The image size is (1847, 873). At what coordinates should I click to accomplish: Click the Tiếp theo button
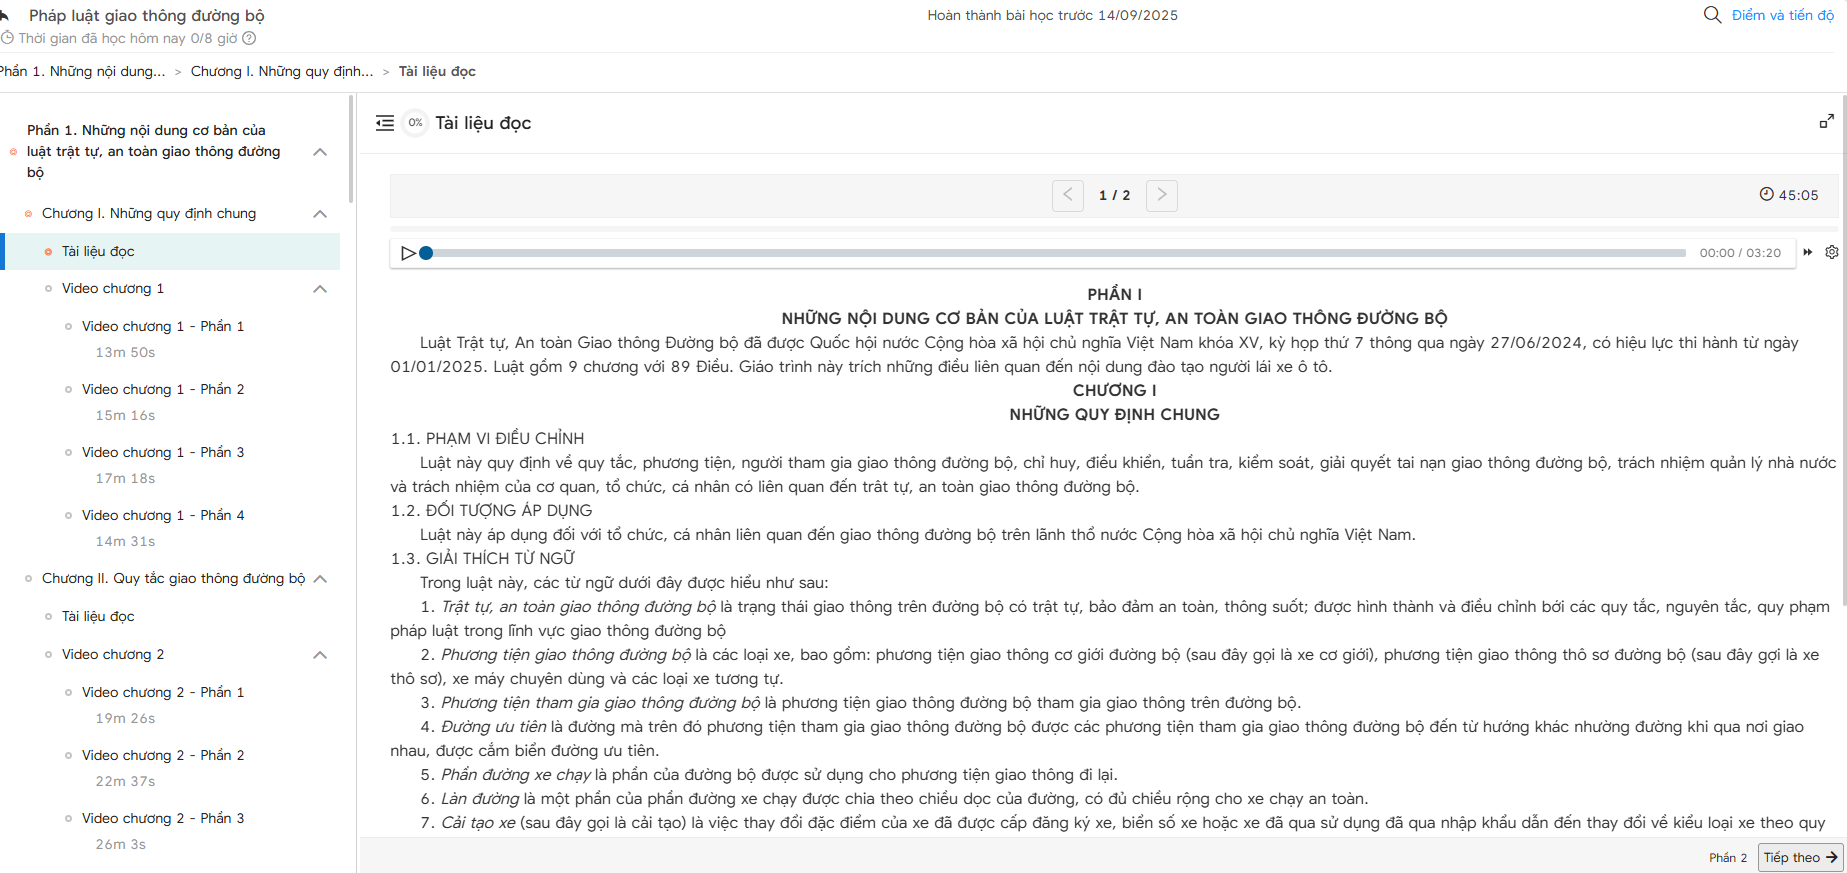(1800, 857)
